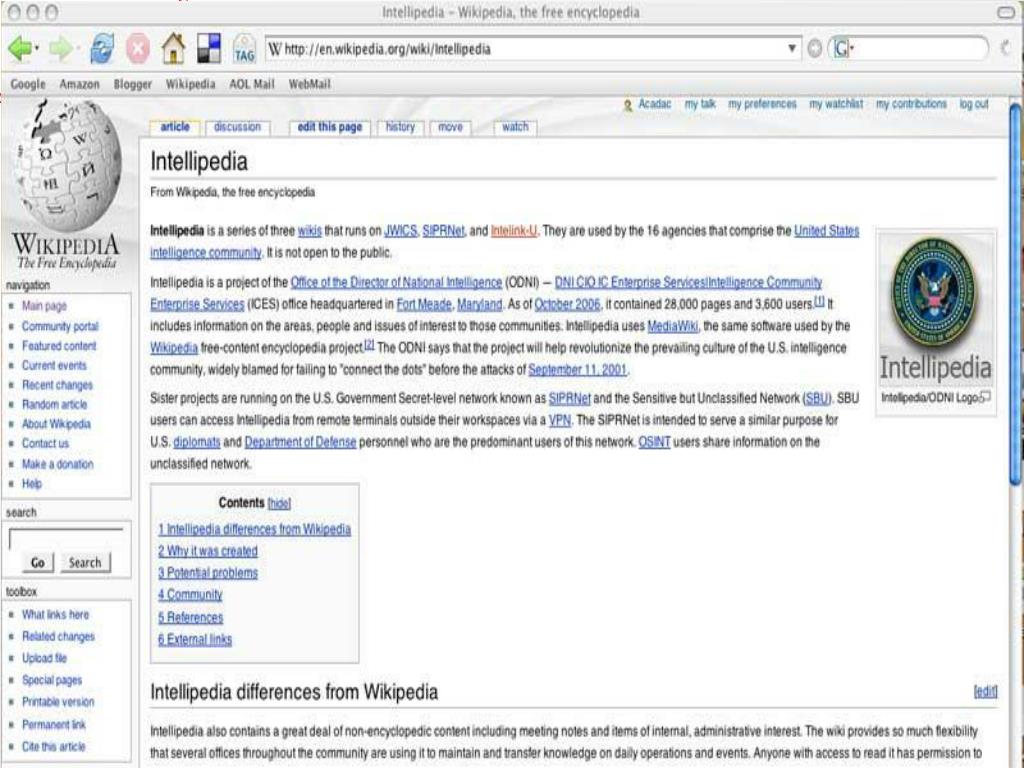Click the blue squares bookmark icon
The width and height of the screenshot is (1024, 768).
209,48
